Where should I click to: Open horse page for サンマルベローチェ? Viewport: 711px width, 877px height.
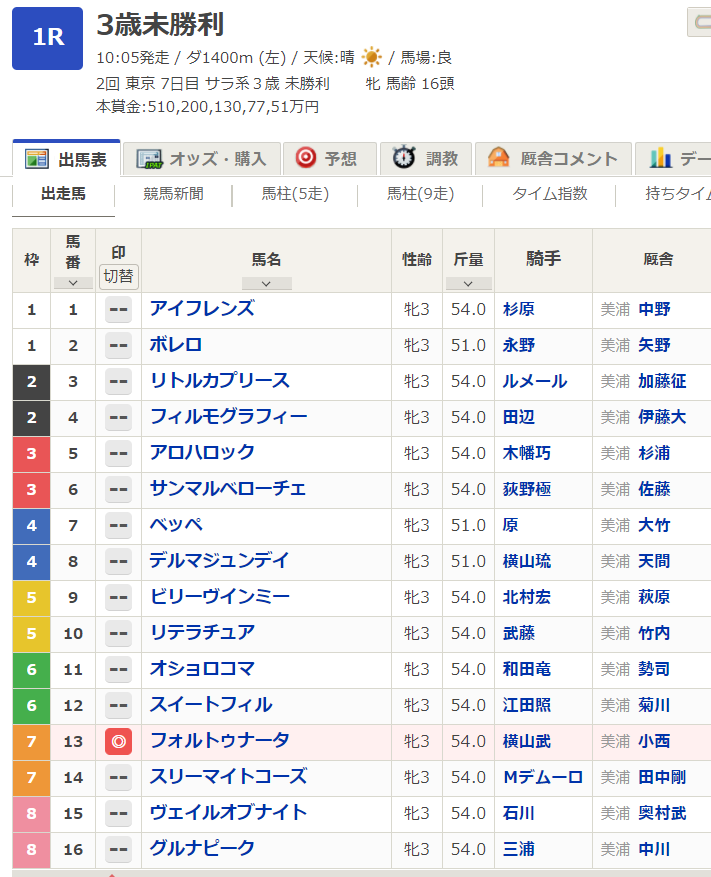(x=228, y=489)
